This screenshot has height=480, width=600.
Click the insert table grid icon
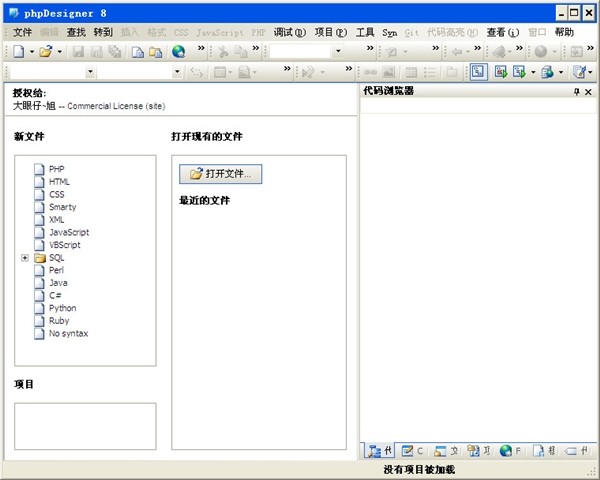(x=411, y=72)
